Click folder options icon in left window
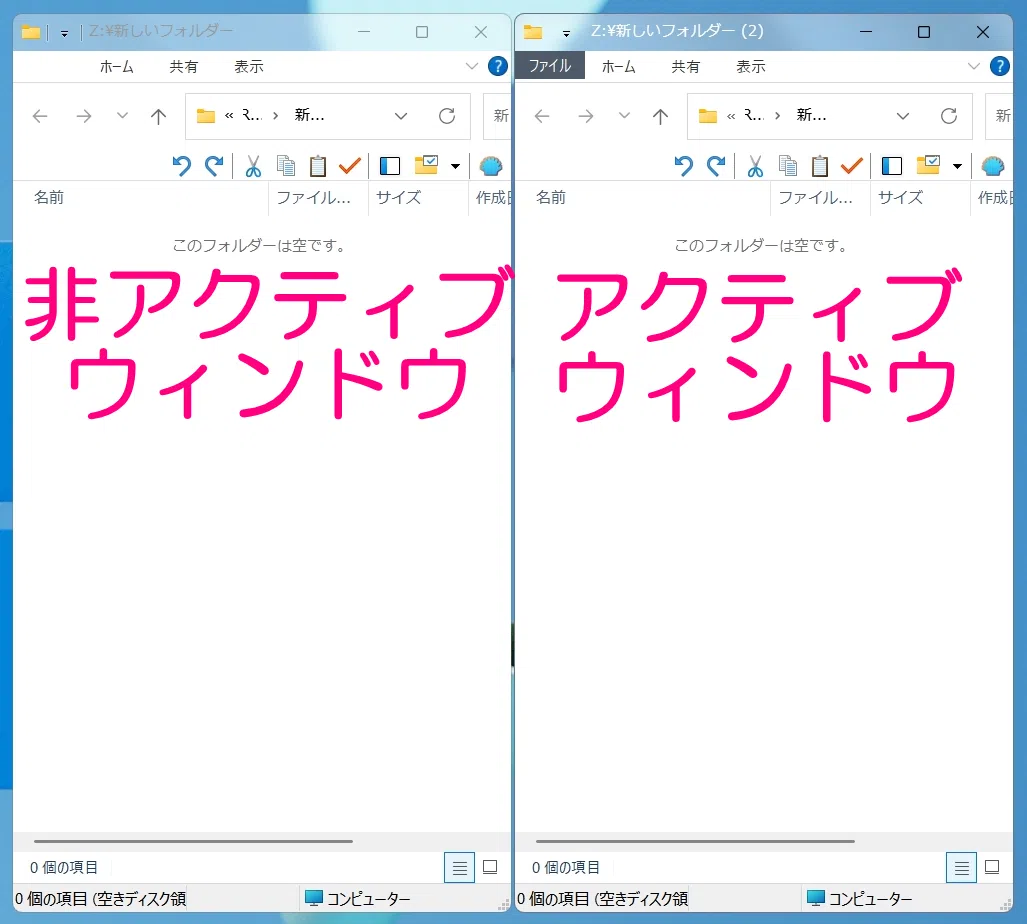 pyautogui.click(x=426, y=164)
